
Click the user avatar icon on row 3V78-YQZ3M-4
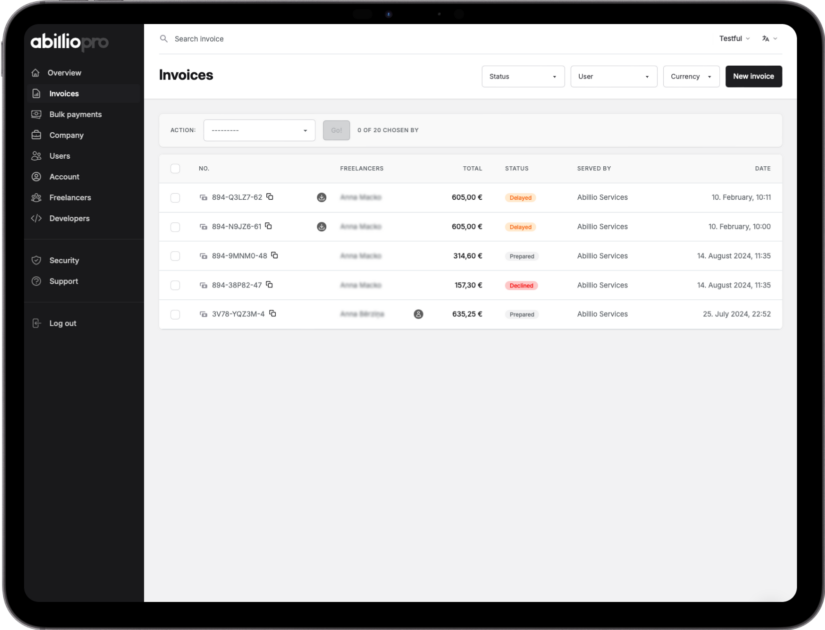coord(418,314)
